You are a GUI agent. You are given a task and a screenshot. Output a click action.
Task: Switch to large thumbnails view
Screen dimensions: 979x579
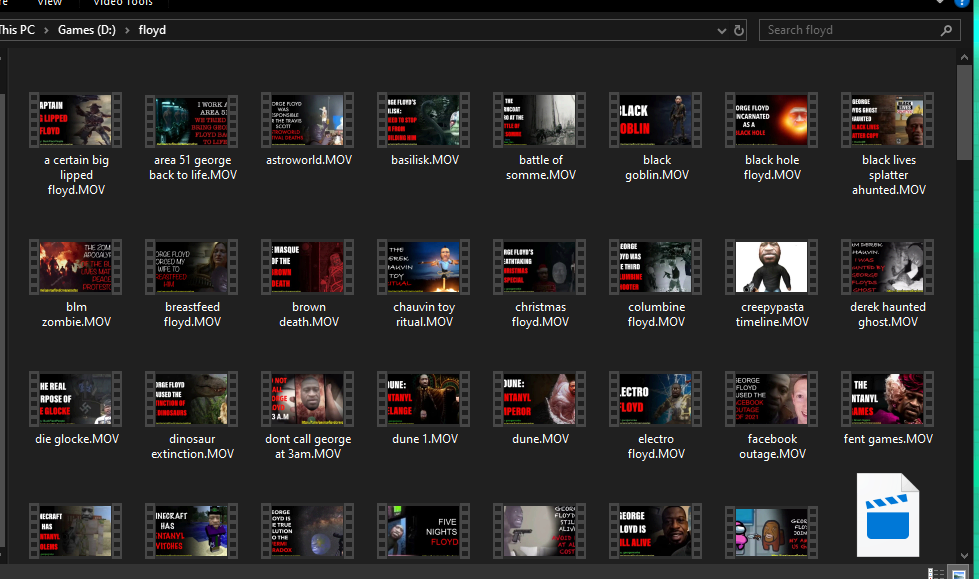(957, 573)
